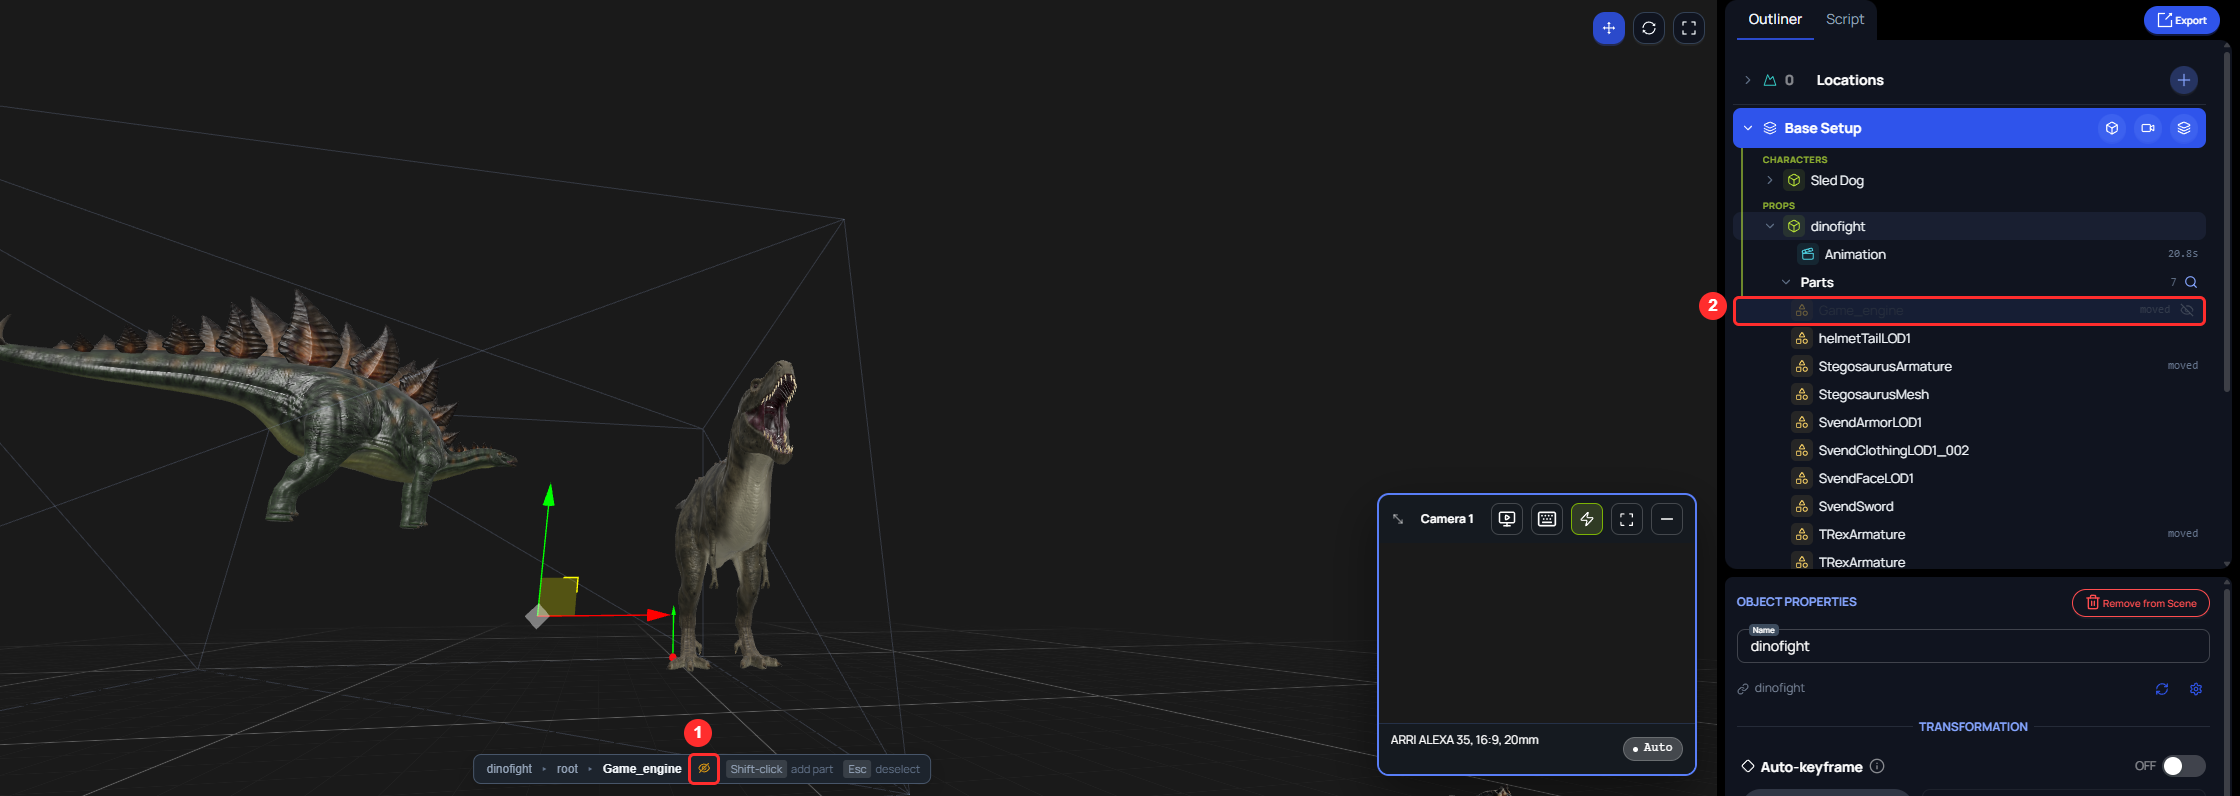Collapse the Base Setup group
The width and height of the screenshot is (2240, 796).
tap(1748, 128)
